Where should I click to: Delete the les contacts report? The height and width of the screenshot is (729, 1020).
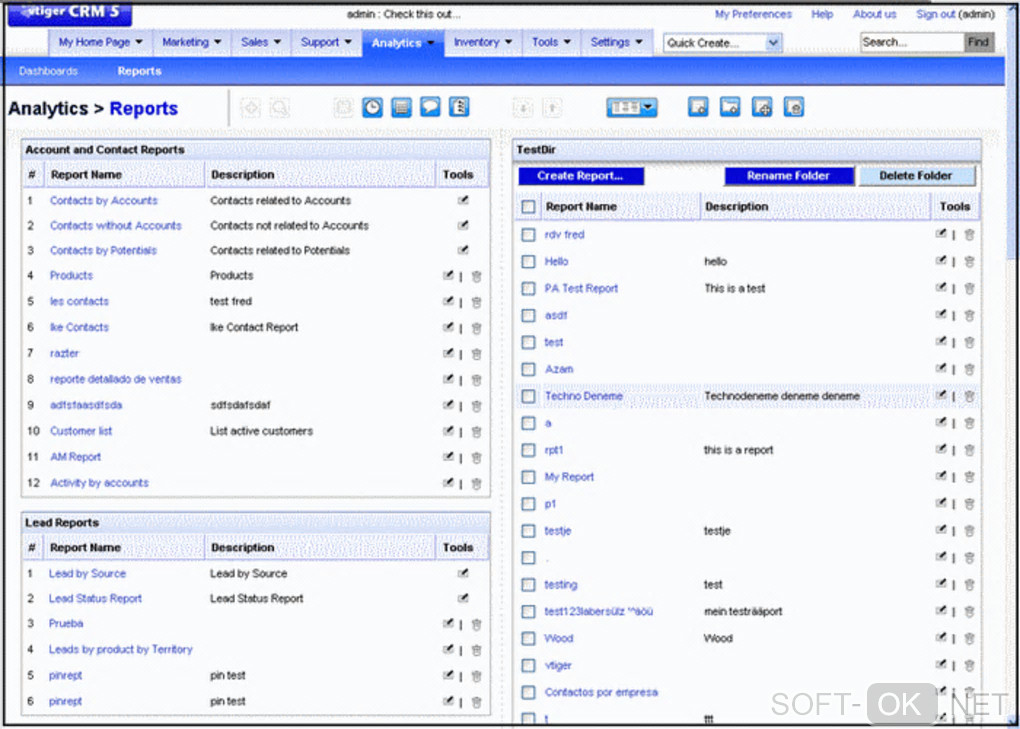click(476, 302)
